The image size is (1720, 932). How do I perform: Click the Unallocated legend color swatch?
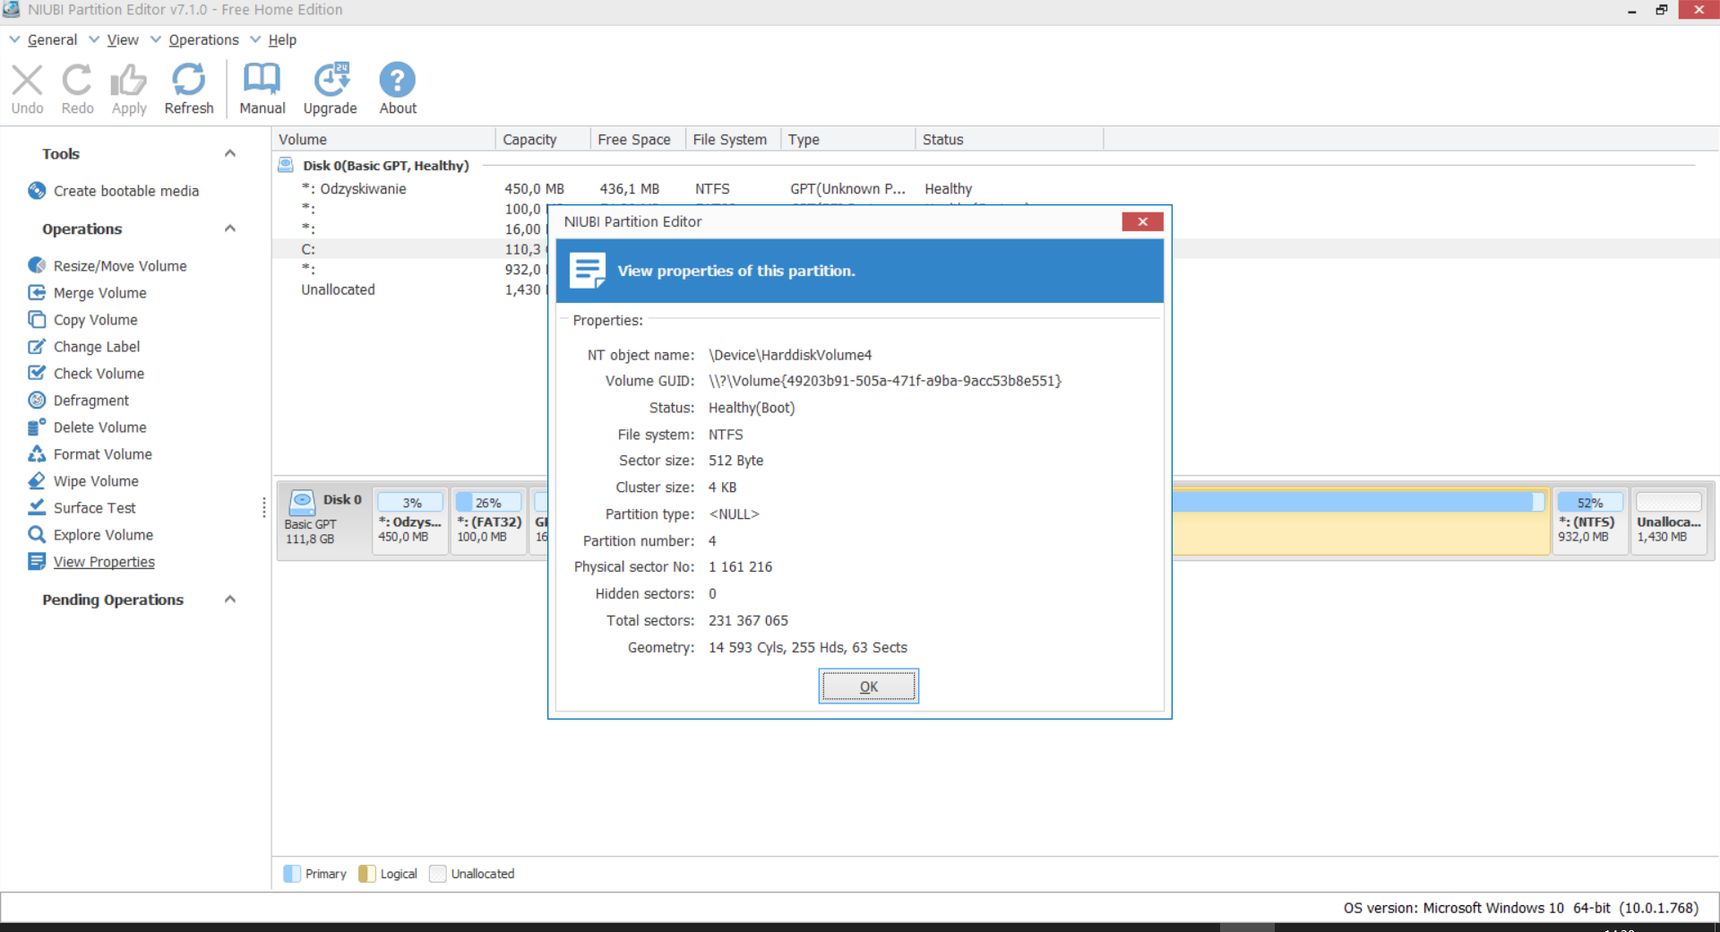[x=438, y=873]
